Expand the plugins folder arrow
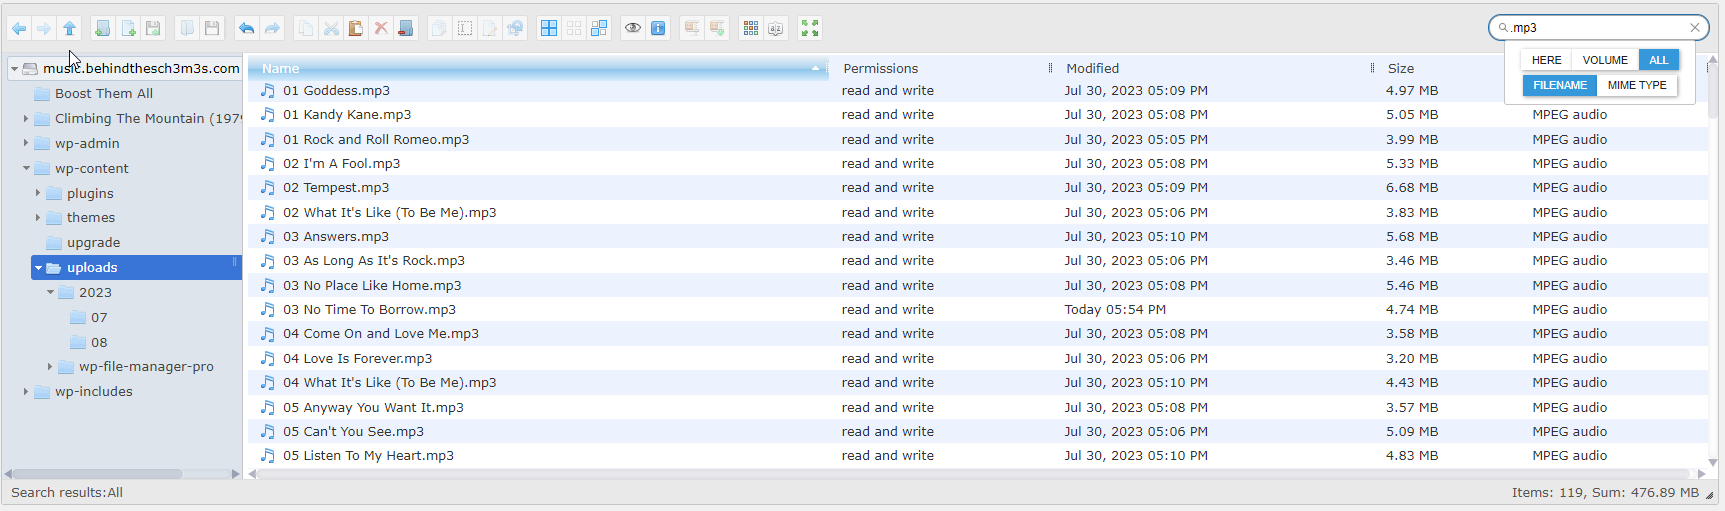This screenshot has width=1725, height=511. [x=38, y=193]
